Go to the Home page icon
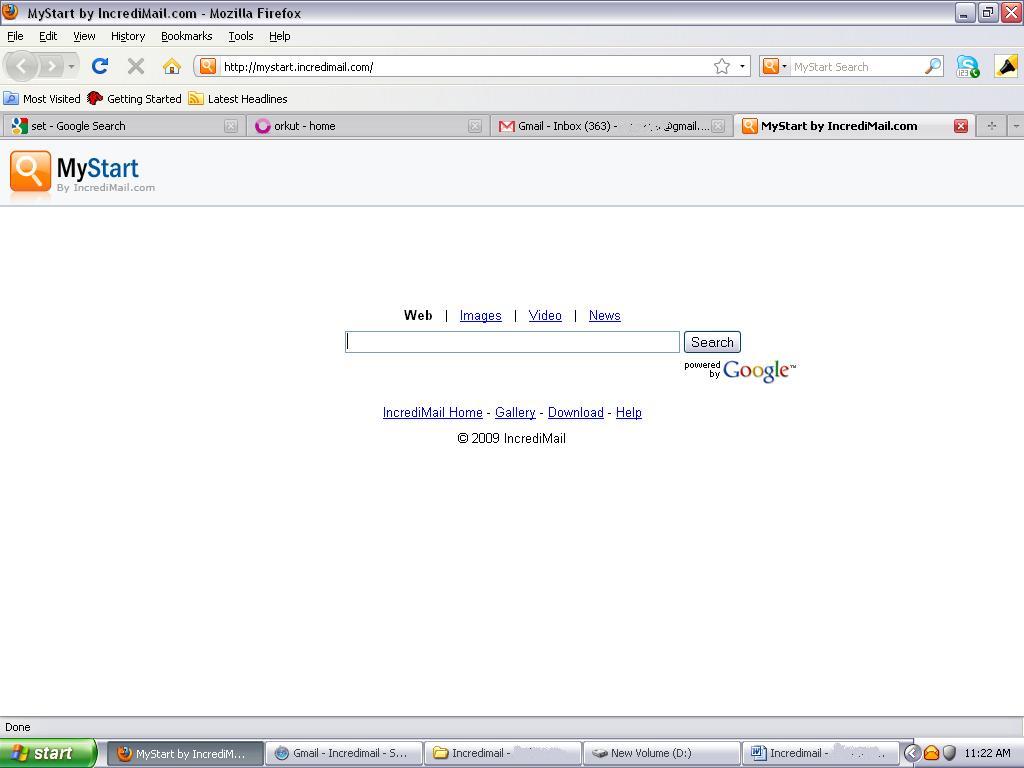The height and width of the screenshot is (768, 1024). coord(172,66)
